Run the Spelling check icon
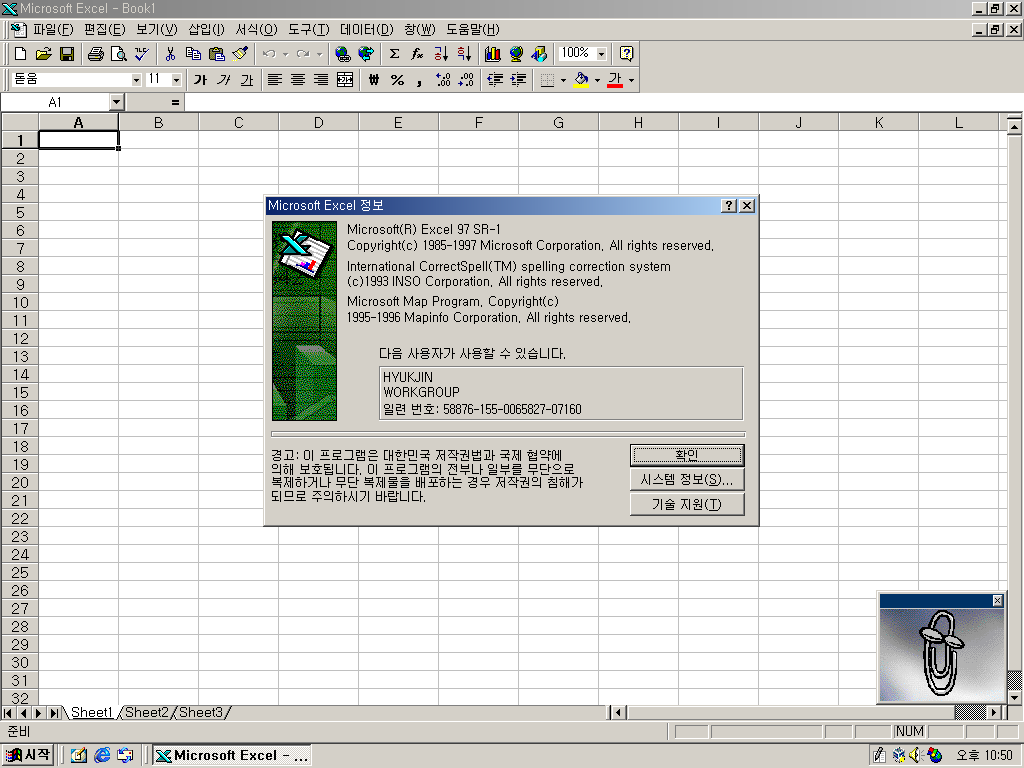Viewport: 1024px width, 768px height. coord(142,54)
